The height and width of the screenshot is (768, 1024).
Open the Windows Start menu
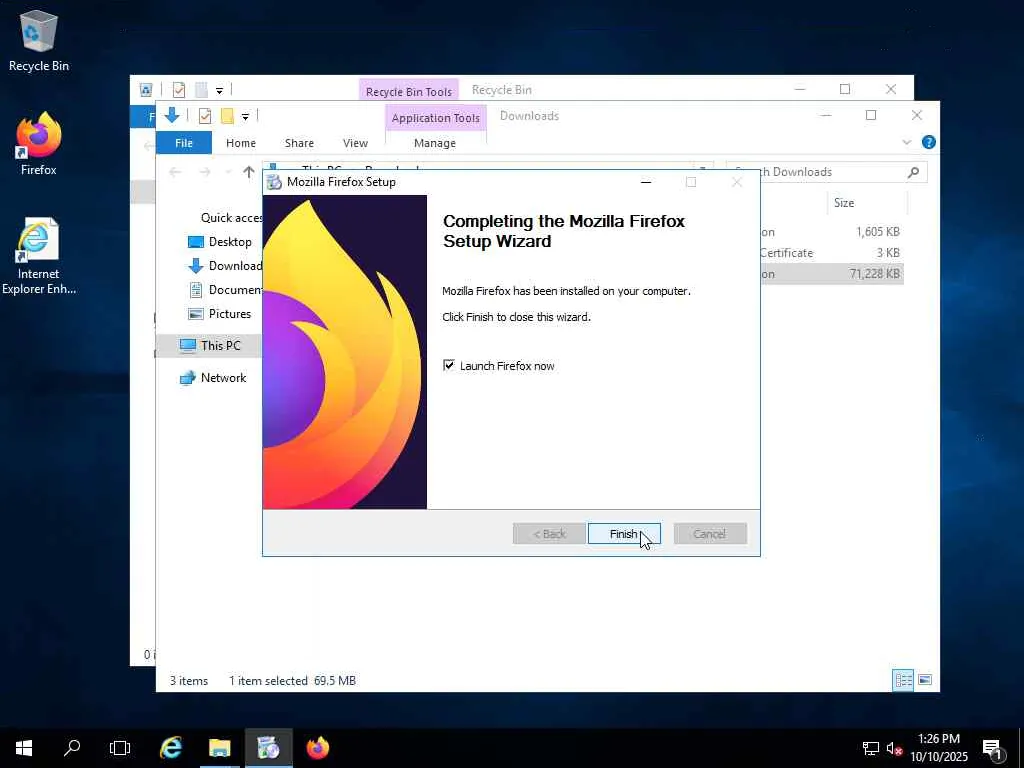[24, 748]
